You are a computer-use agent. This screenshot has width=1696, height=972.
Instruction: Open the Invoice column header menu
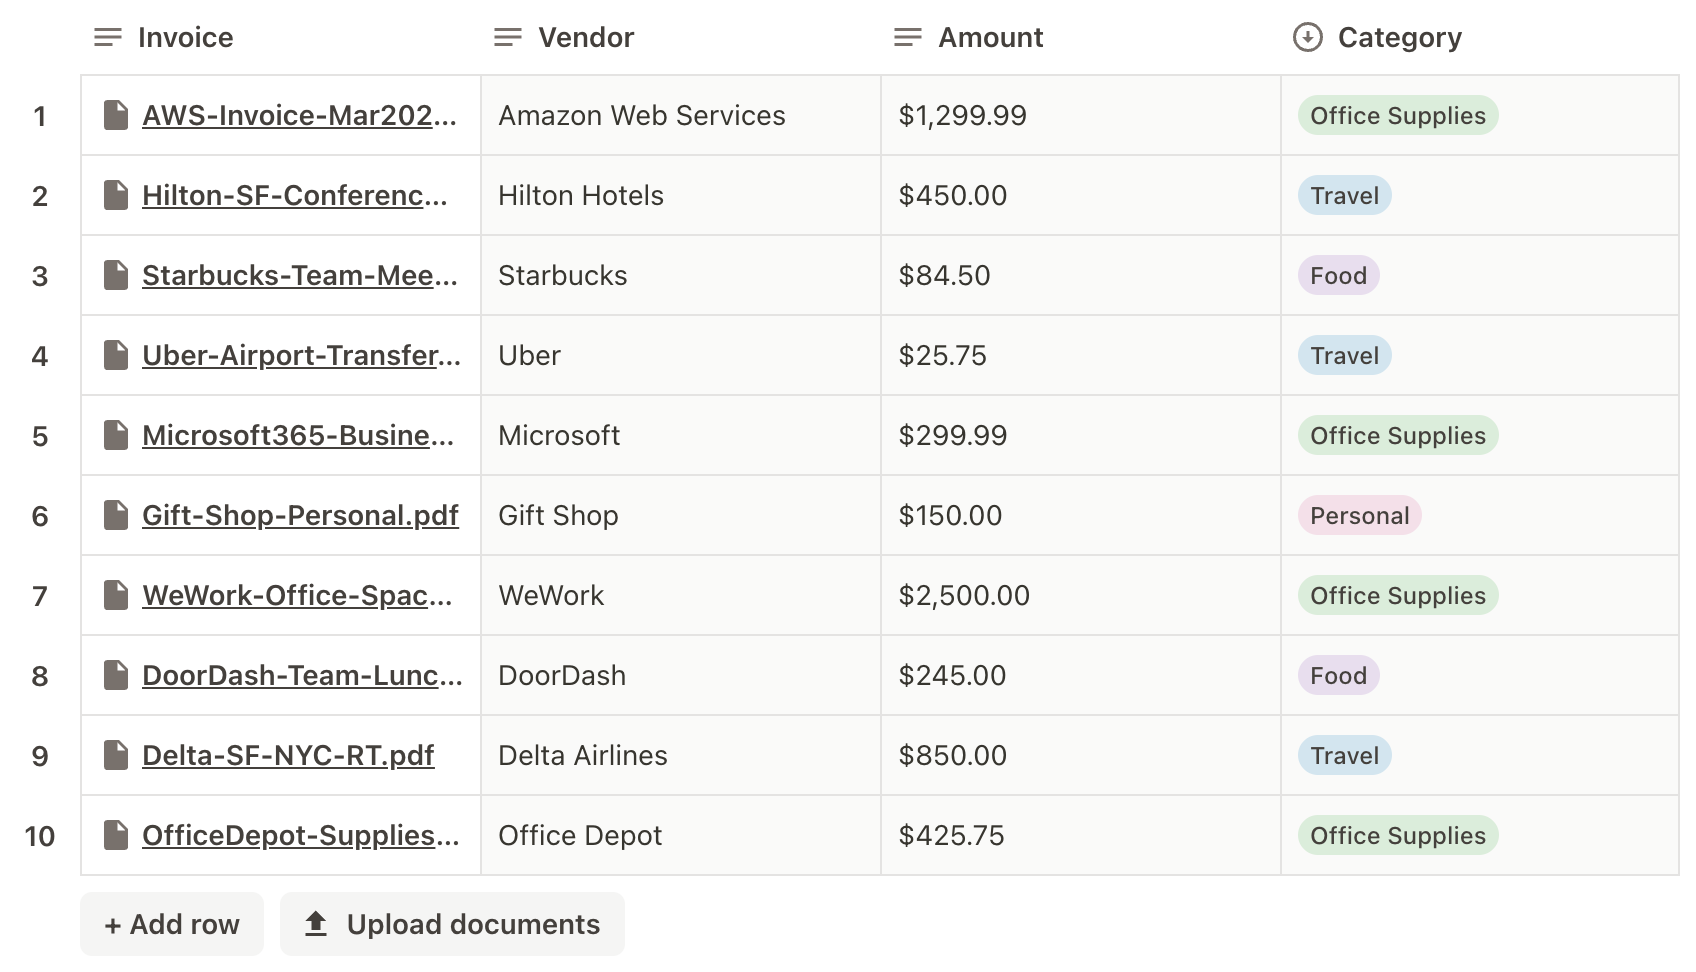tap(281, 37)
